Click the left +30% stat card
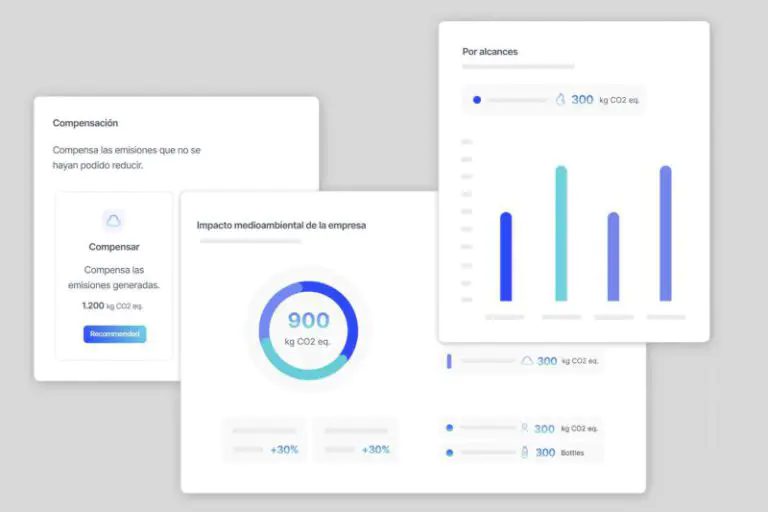 (266, 441)
